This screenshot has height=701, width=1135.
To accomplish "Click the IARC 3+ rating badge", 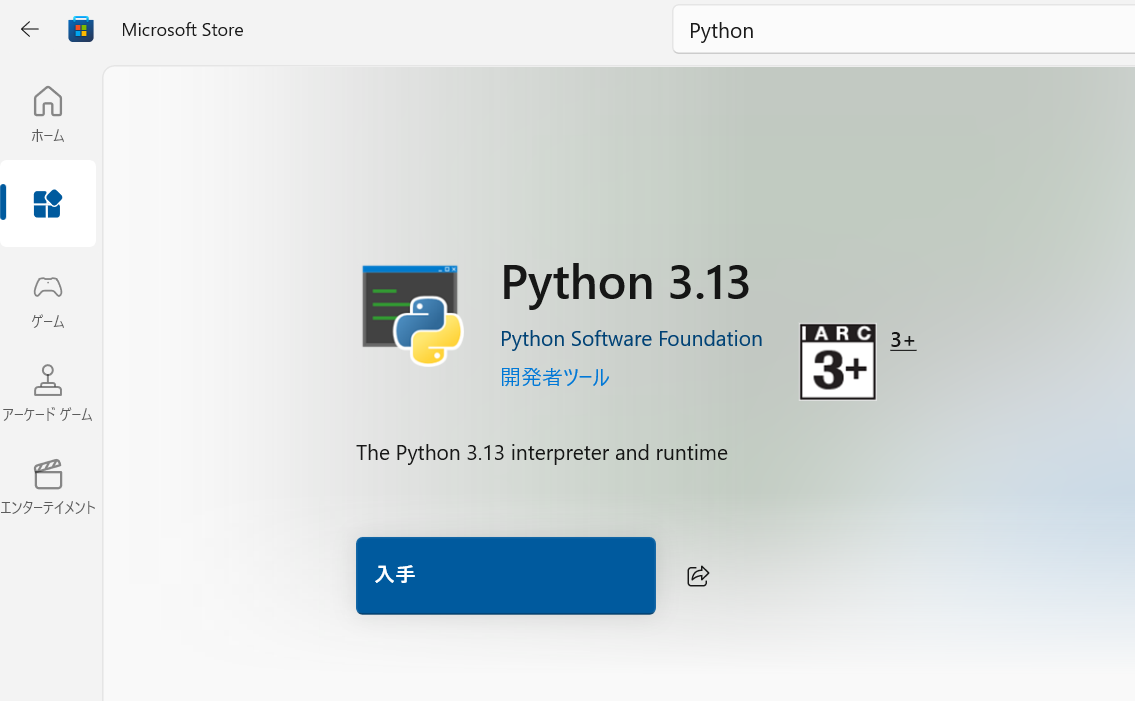I will (837, 361).
